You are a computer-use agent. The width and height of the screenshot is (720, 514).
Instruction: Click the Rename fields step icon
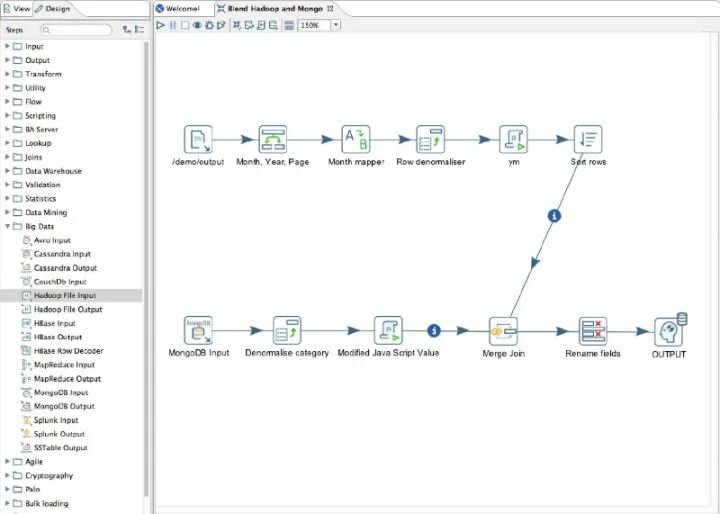click(593, 331)
